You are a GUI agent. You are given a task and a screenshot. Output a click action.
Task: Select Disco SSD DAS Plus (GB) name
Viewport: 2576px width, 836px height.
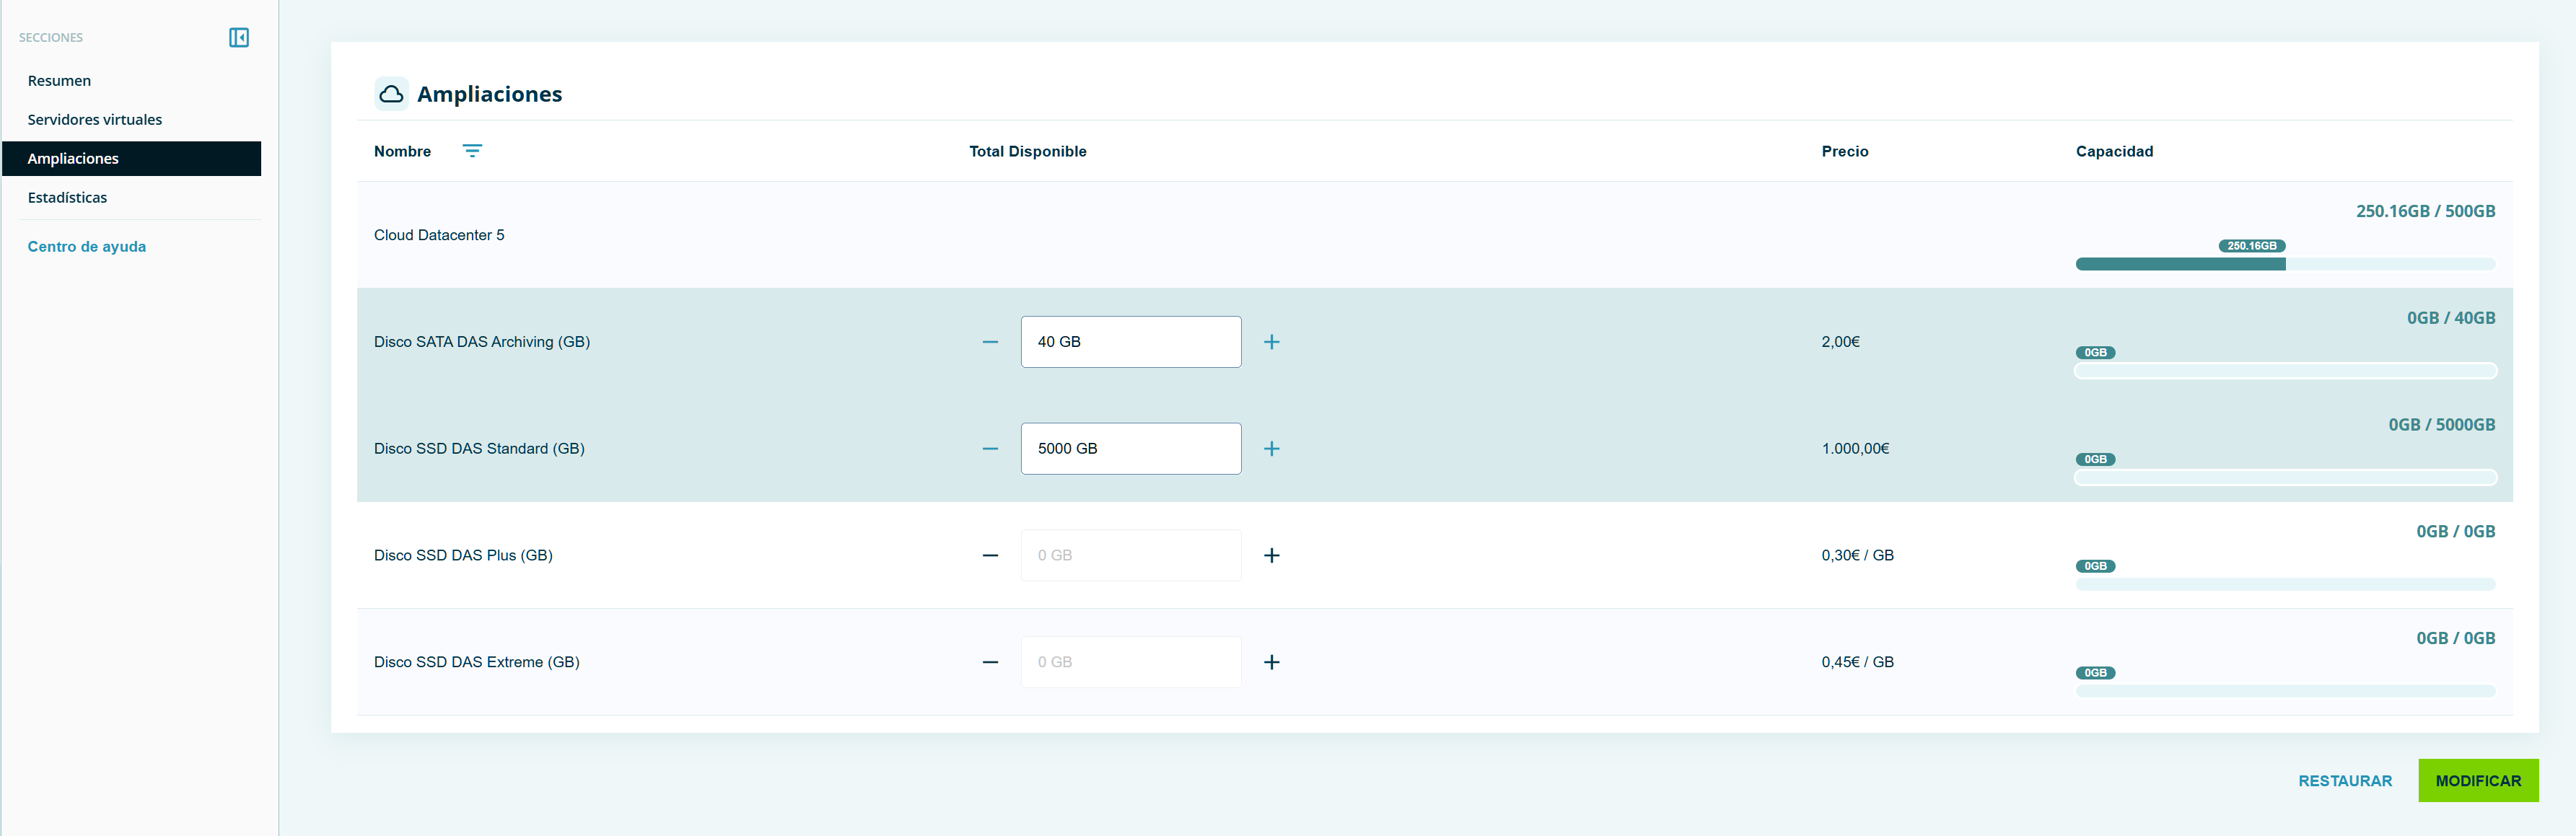click(463, 555)
